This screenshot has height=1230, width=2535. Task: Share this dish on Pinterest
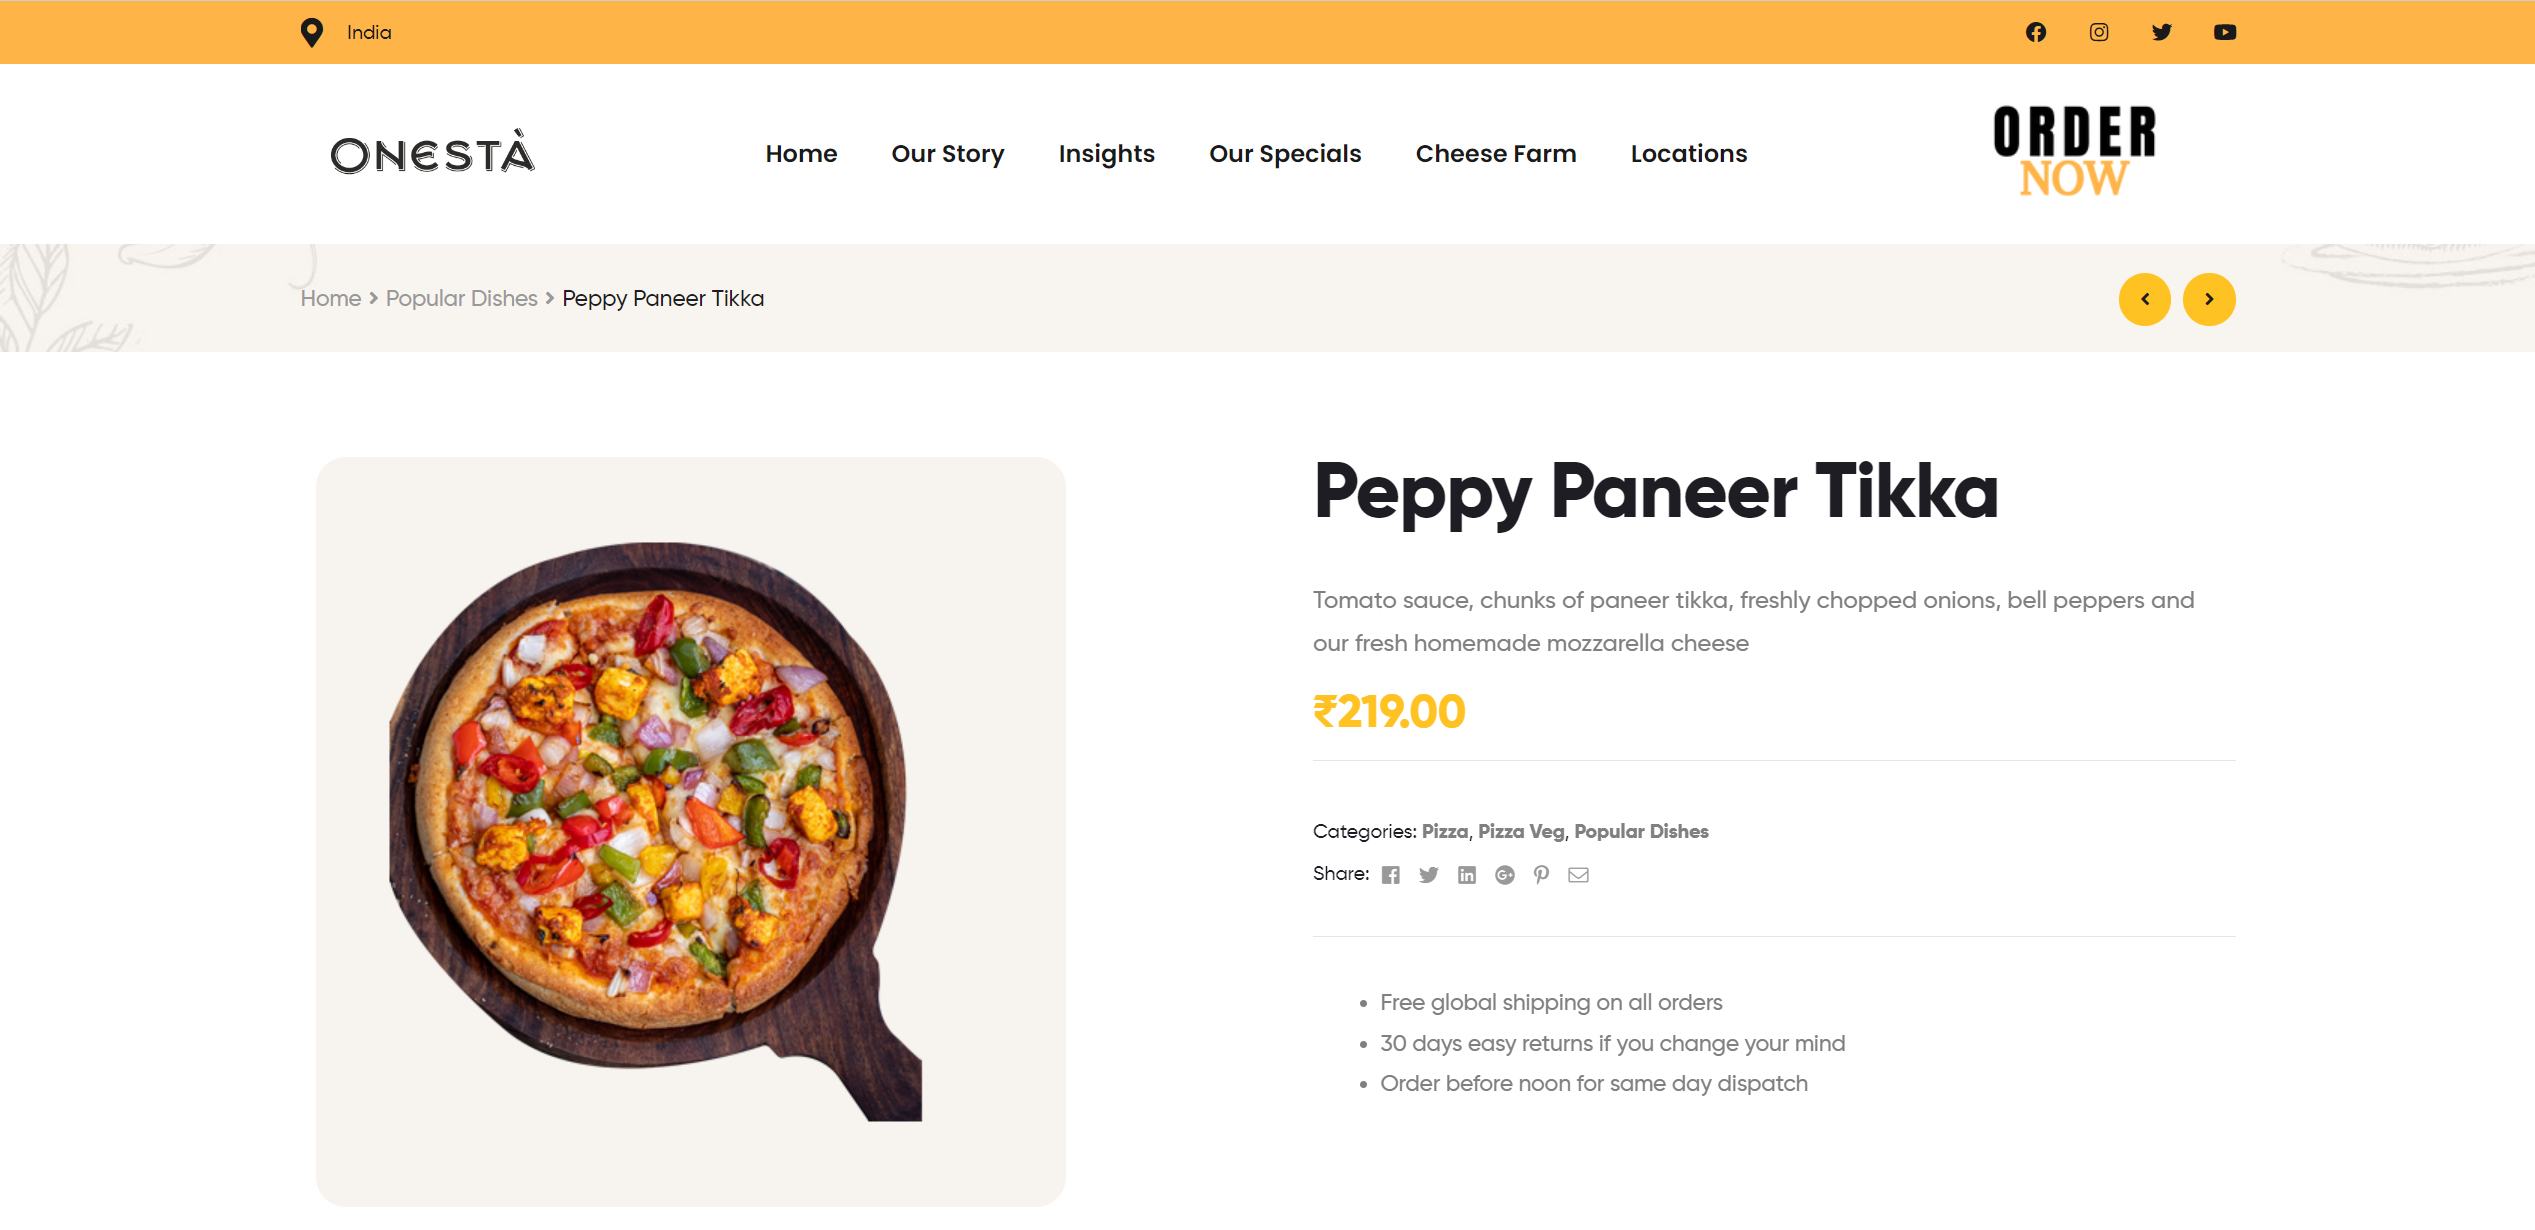click(x=1542, y=875)
